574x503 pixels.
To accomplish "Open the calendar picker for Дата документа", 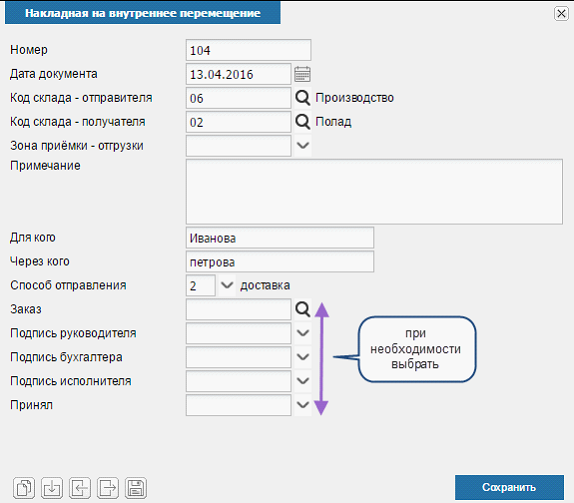I will [x=302, y=74].
